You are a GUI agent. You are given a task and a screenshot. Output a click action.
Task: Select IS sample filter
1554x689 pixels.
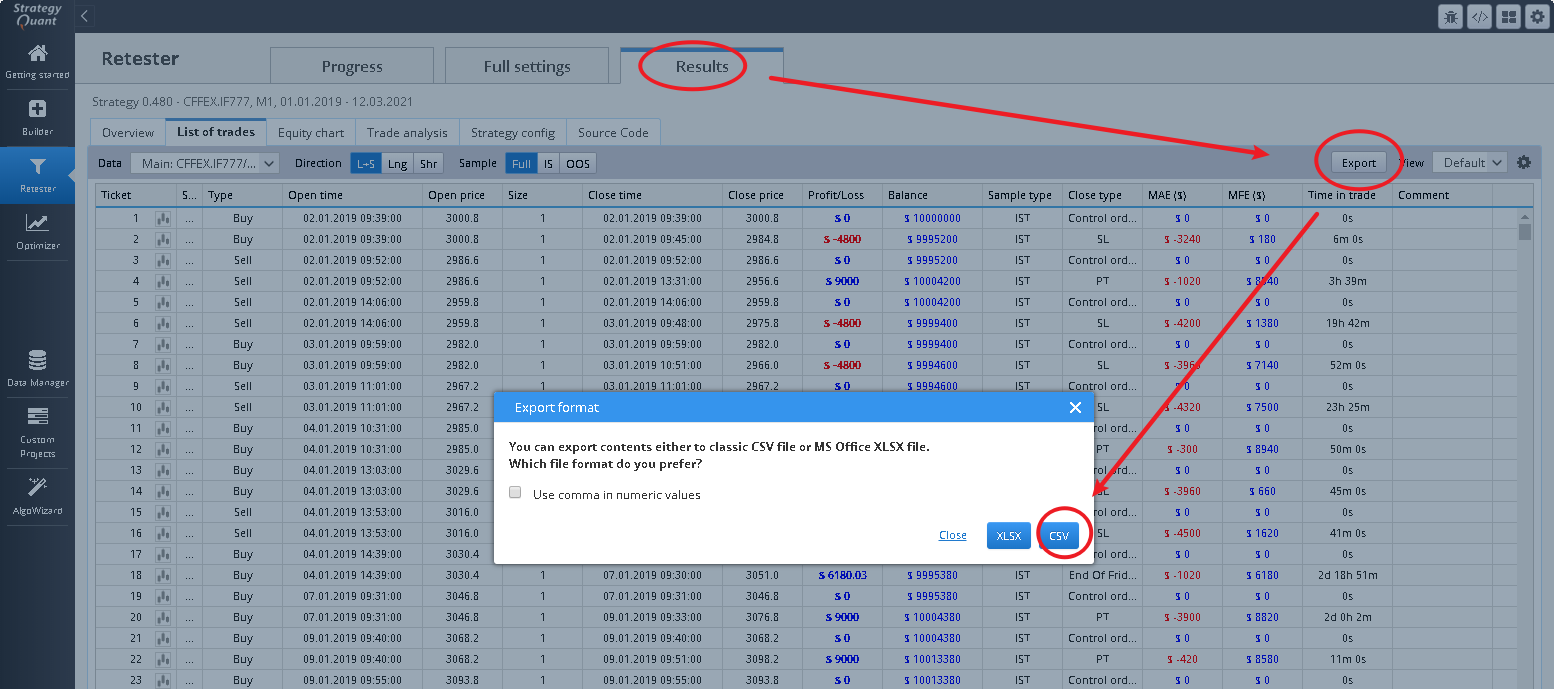[x=548, y=164]
